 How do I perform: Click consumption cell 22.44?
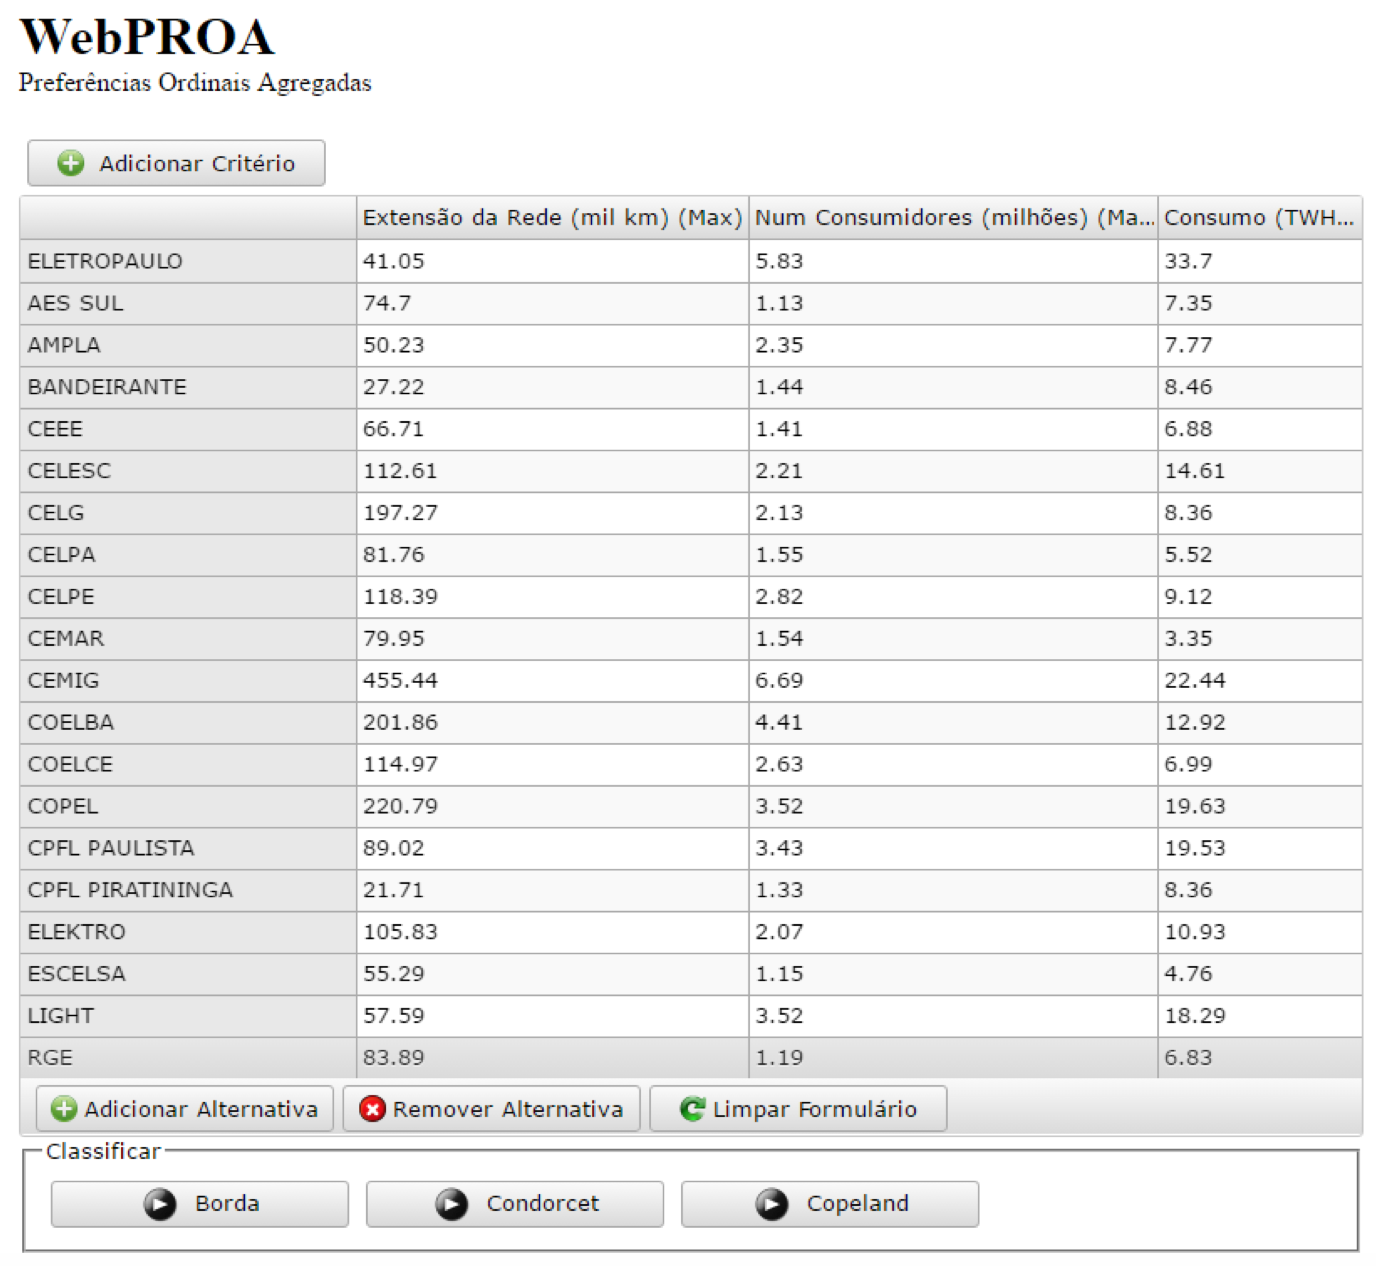(1260, 681)
